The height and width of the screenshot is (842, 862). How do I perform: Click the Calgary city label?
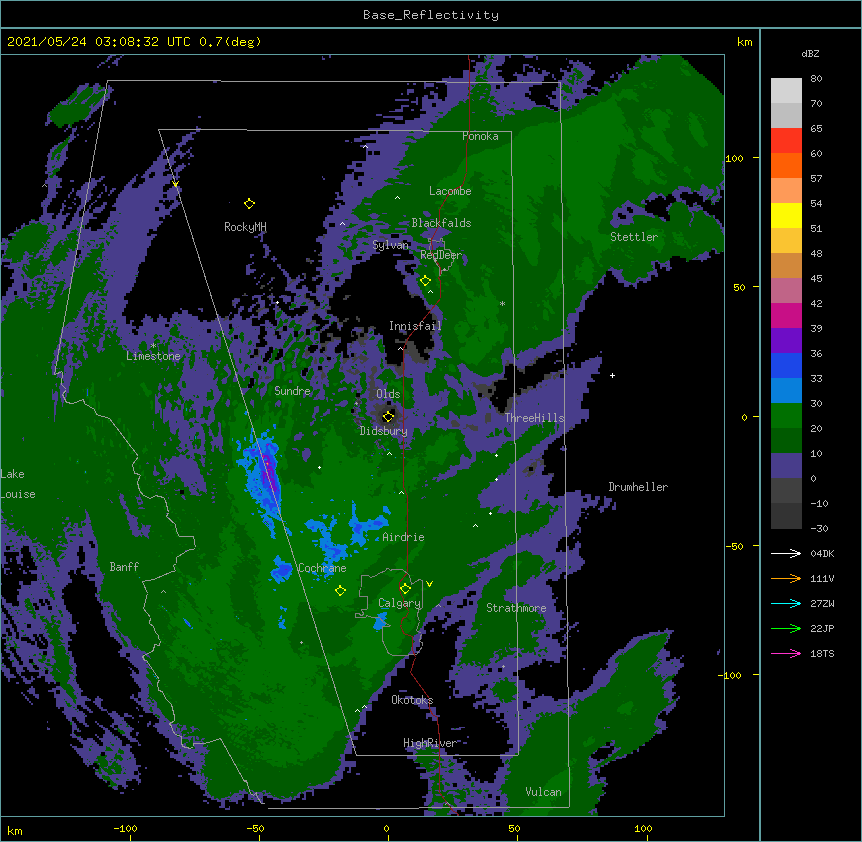[x=400, y=603]
